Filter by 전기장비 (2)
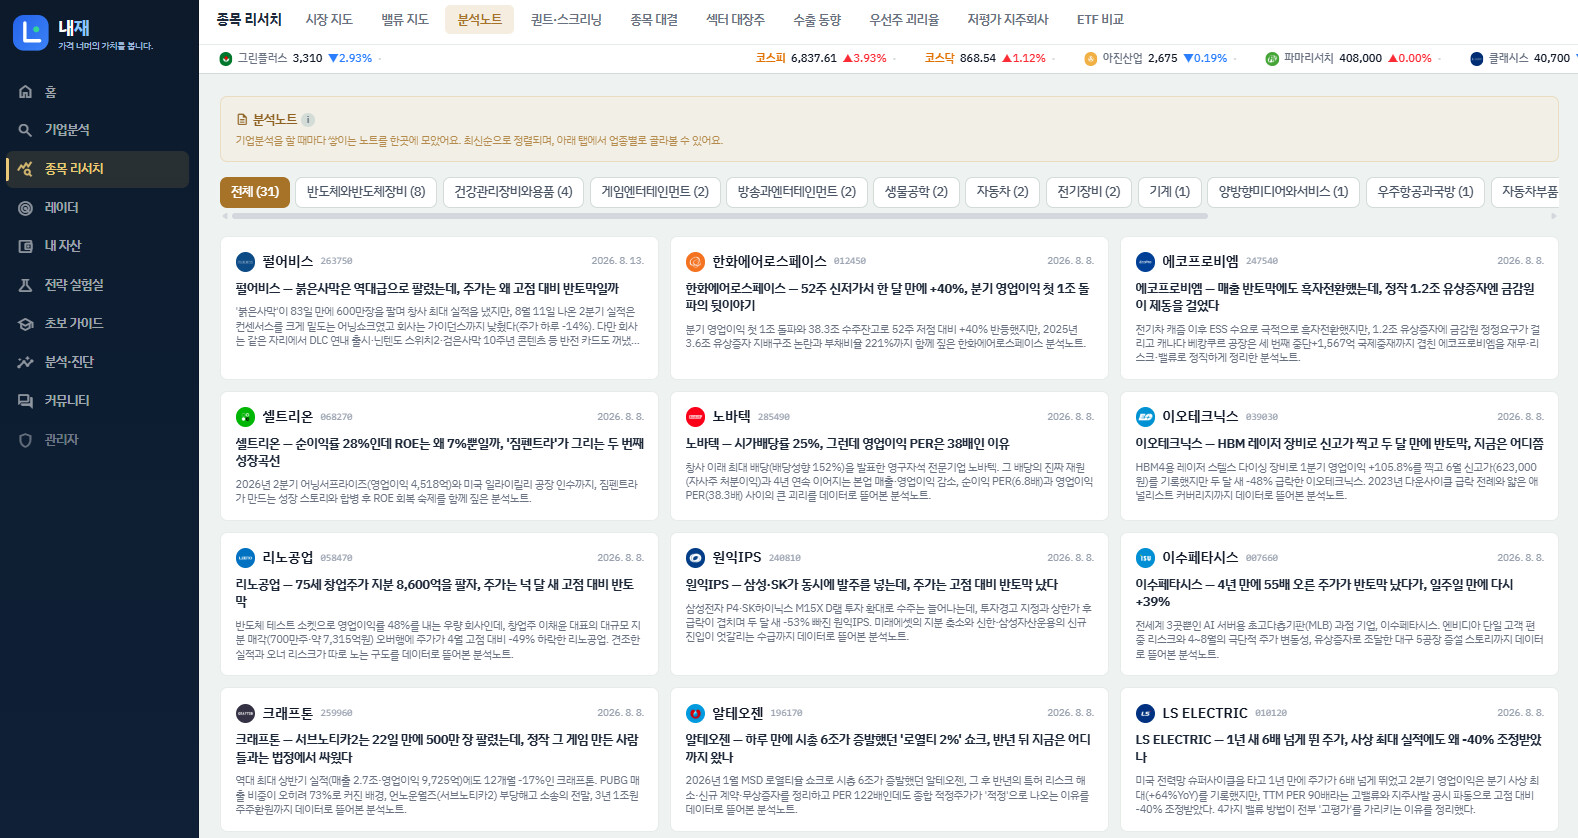1578x838 pixels. point(1089,192)
